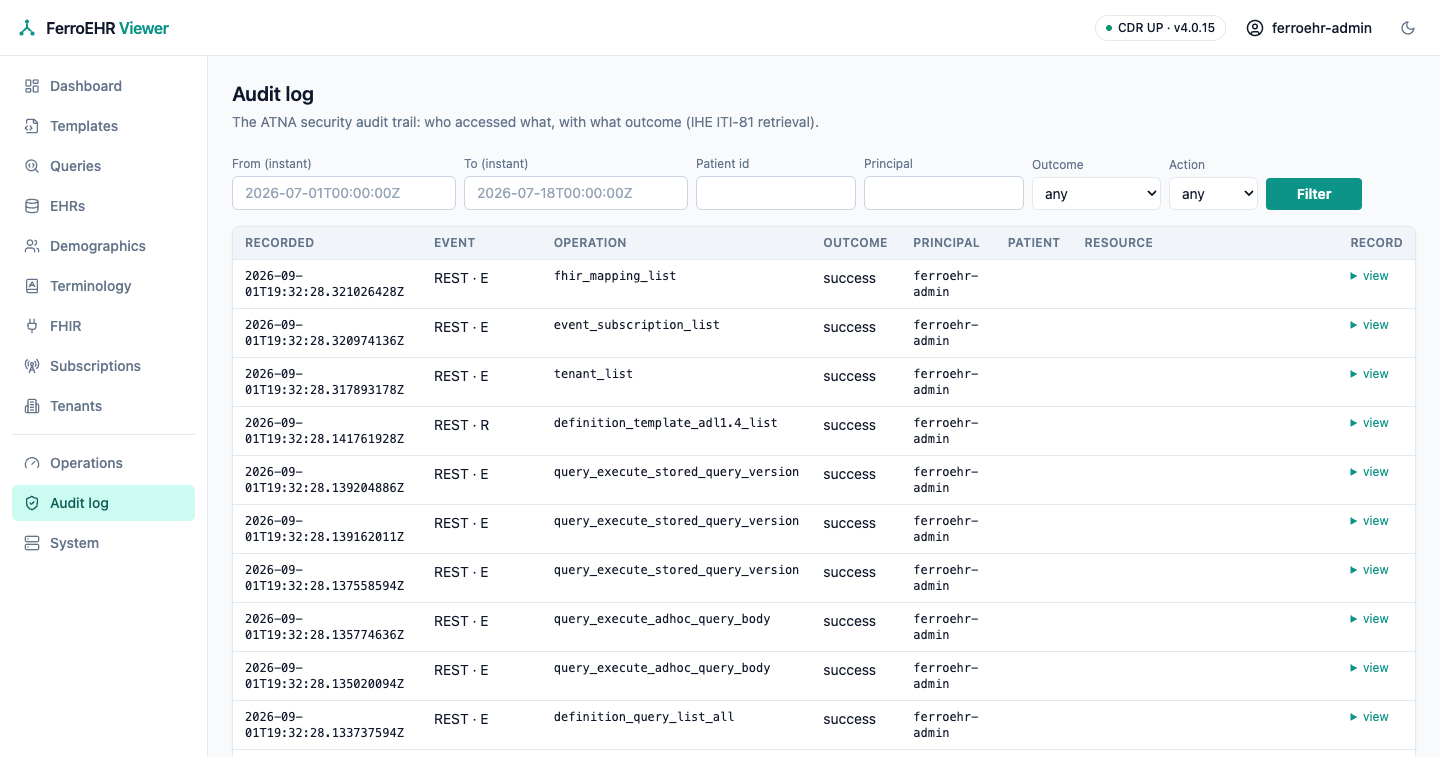
Task: Click the Templates sidebar icon
Action: [32, 126]
